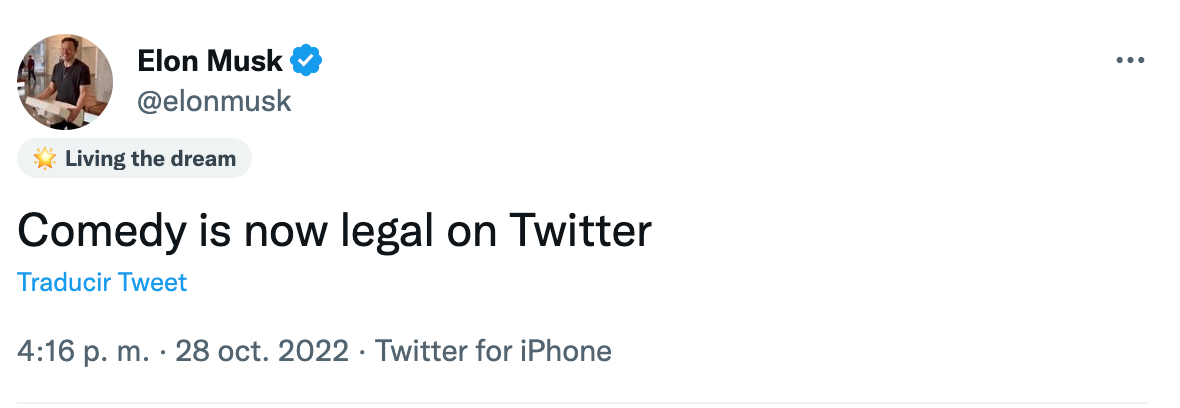Open Elon Musk's profile picture

(x=65, y=81)
